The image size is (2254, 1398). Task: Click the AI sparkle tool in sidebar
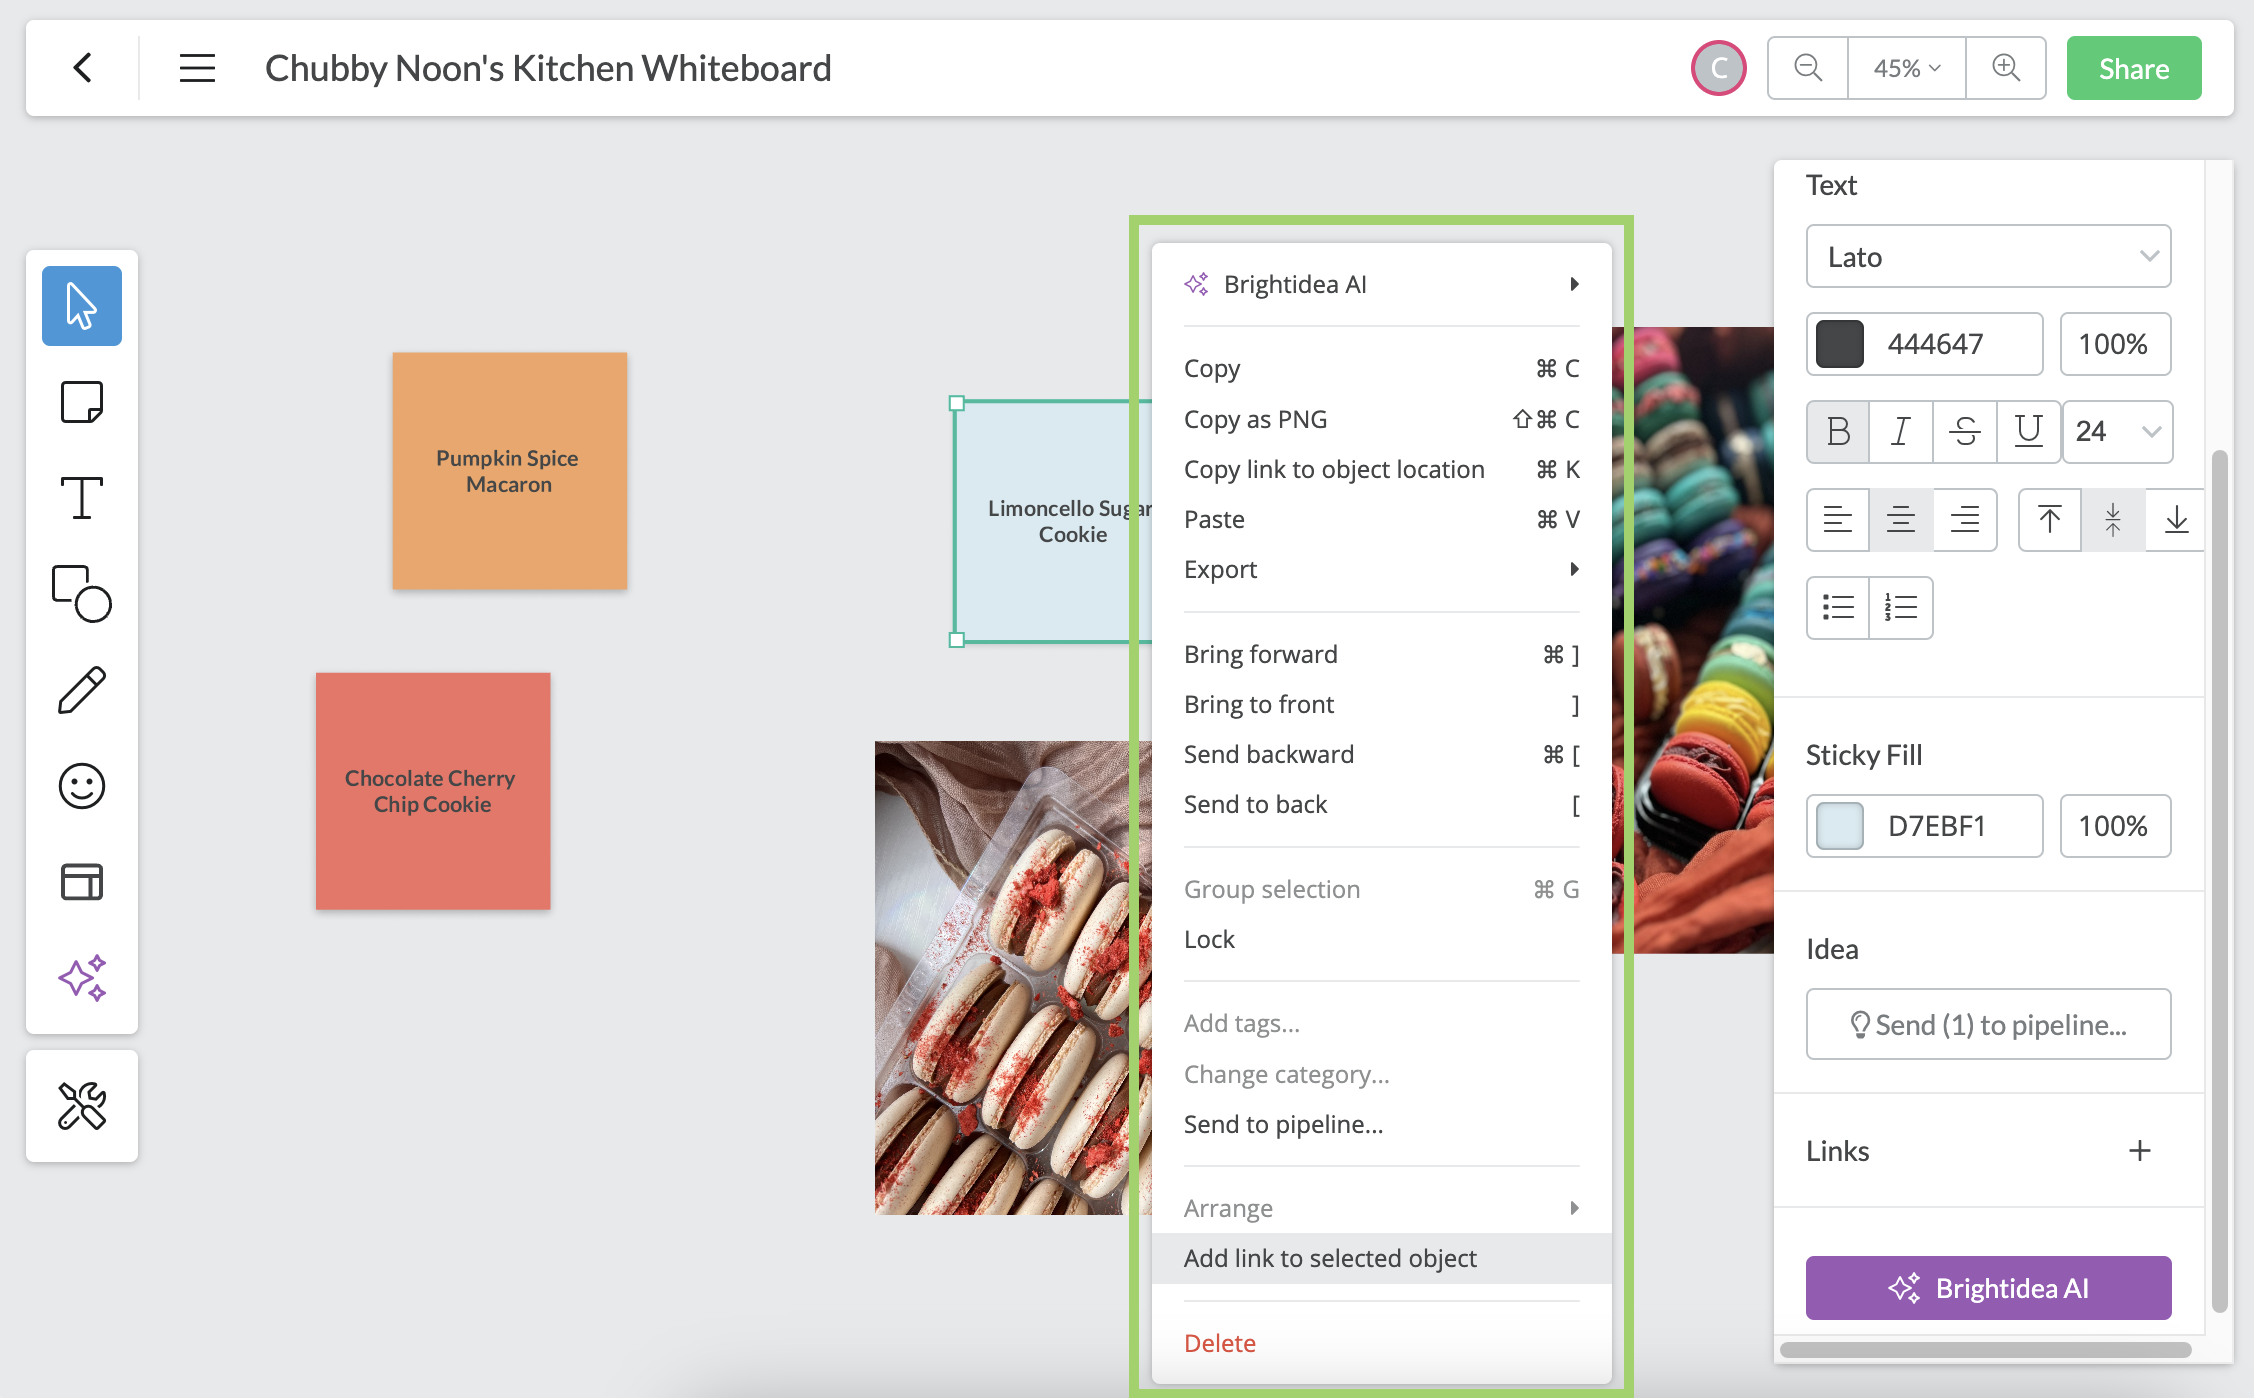click(82, 977)
